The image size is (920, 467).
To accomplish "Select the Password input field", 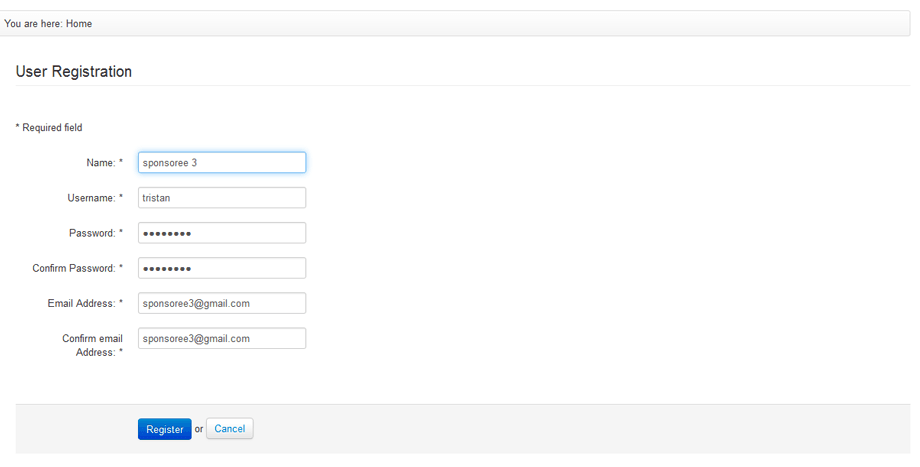I will pos(222,233).
